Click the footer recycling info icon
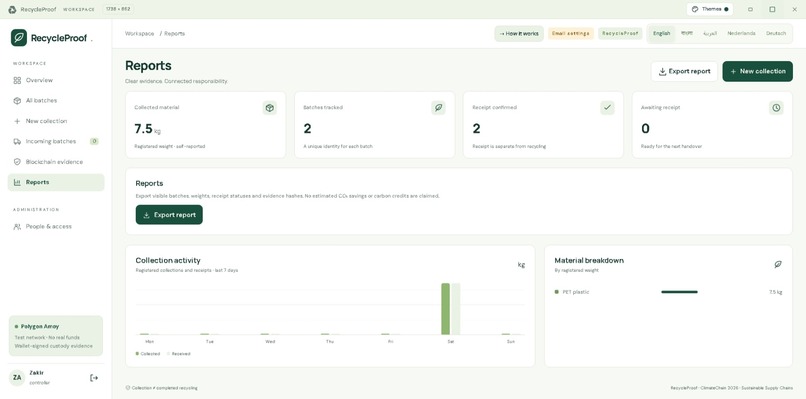The width and height of the screenshot is (806, 399). [x=127, y=388]
